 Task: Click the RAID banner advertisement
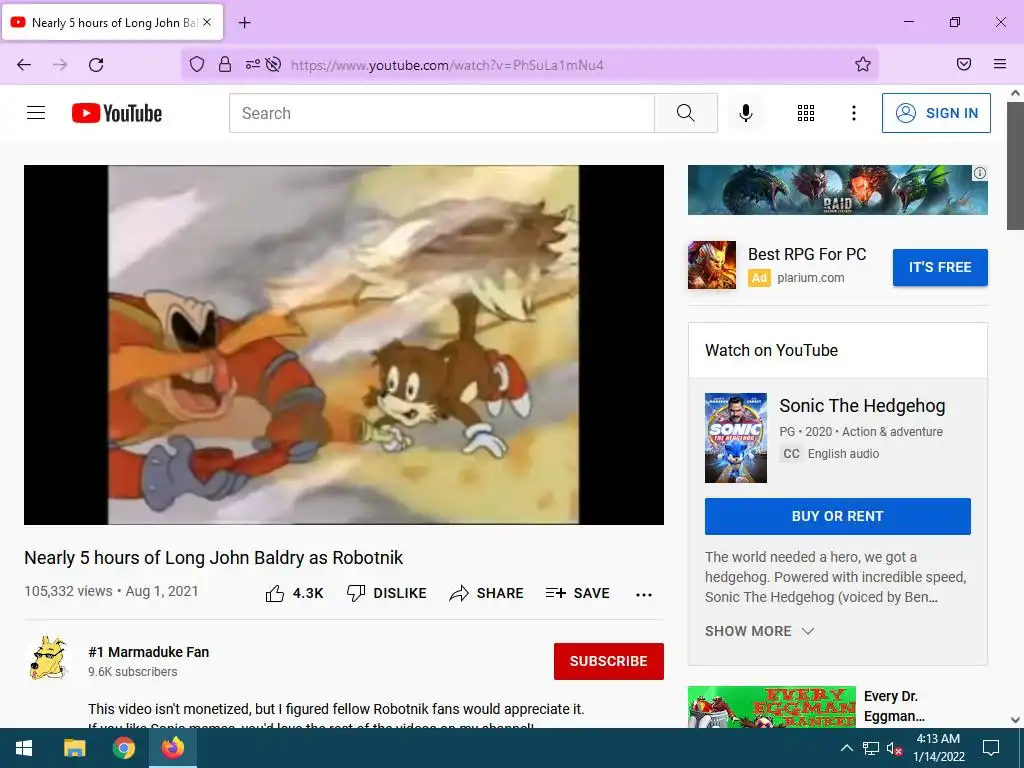[837, 190]
